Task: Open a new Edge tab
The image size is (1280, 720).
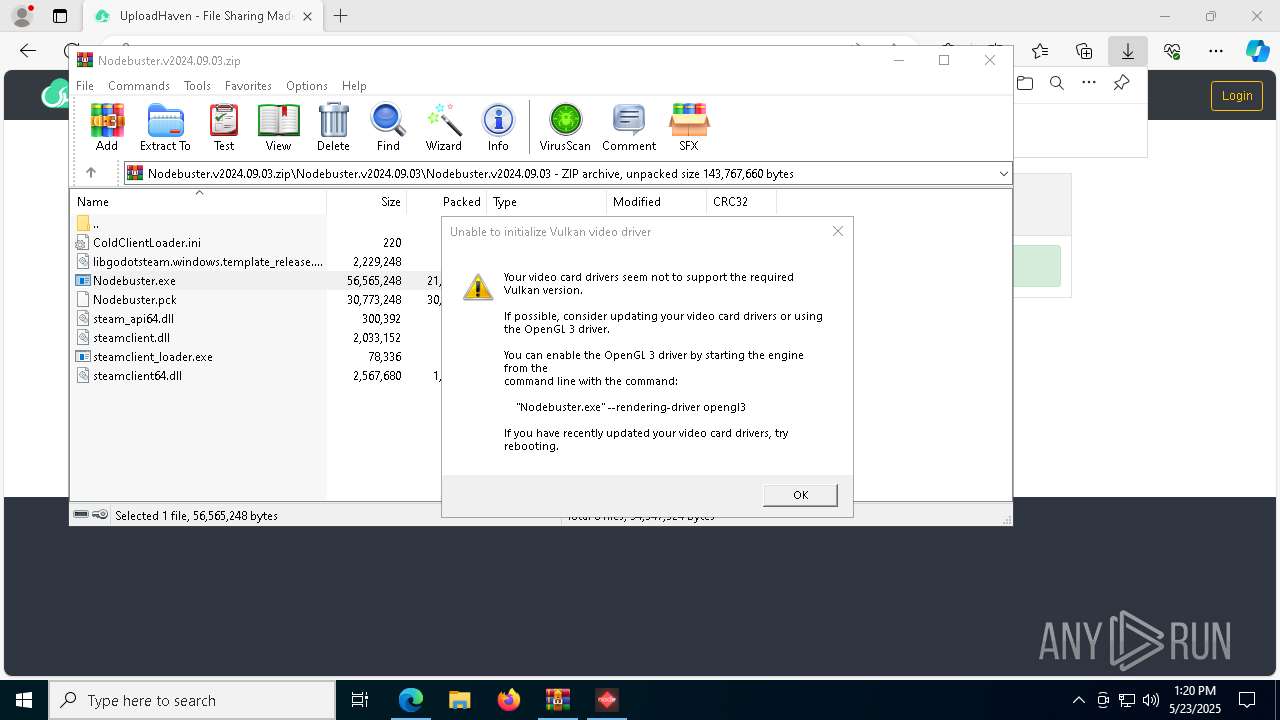Action: [340, 16]
